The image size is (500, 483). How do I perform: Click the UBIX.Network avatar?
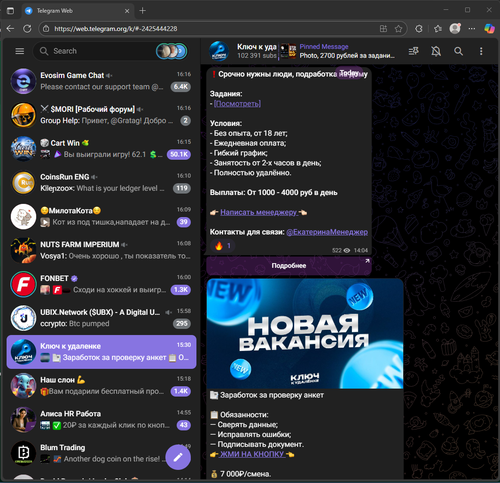[23, 318]
